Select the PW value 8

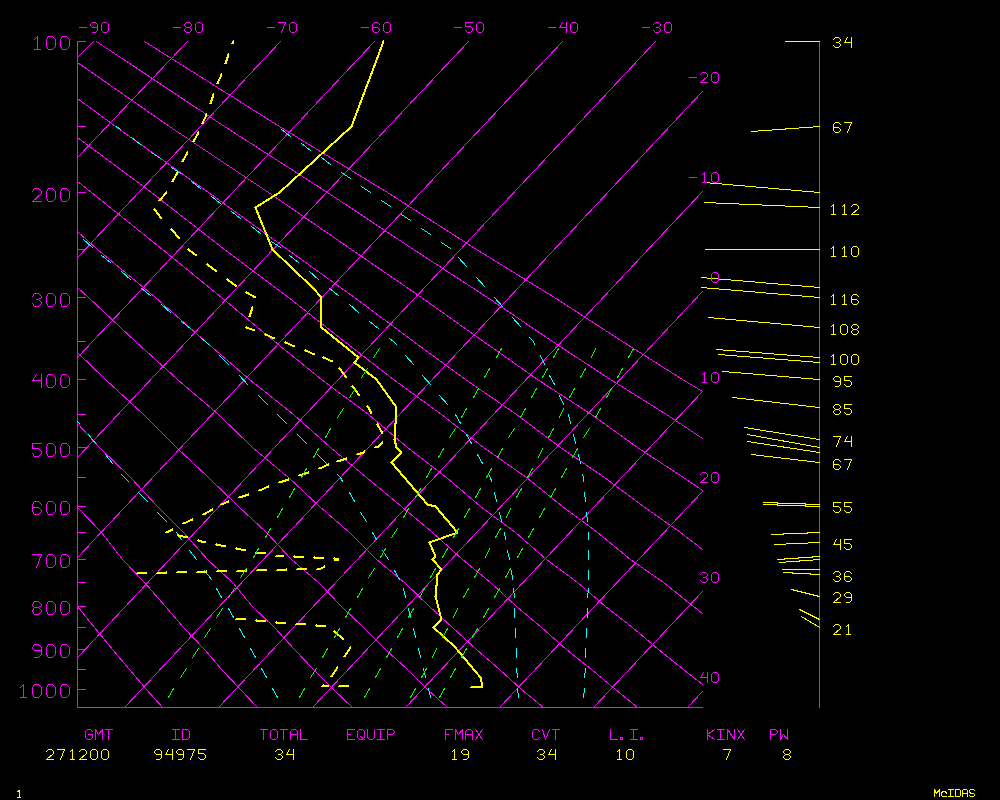point(787,755)
